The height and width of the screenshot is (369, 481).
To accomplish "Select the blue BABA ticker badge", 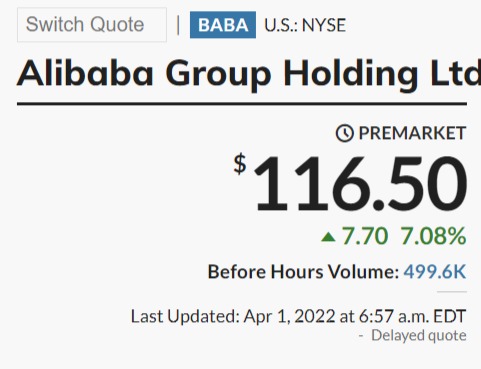I will [x=223, y=25].
